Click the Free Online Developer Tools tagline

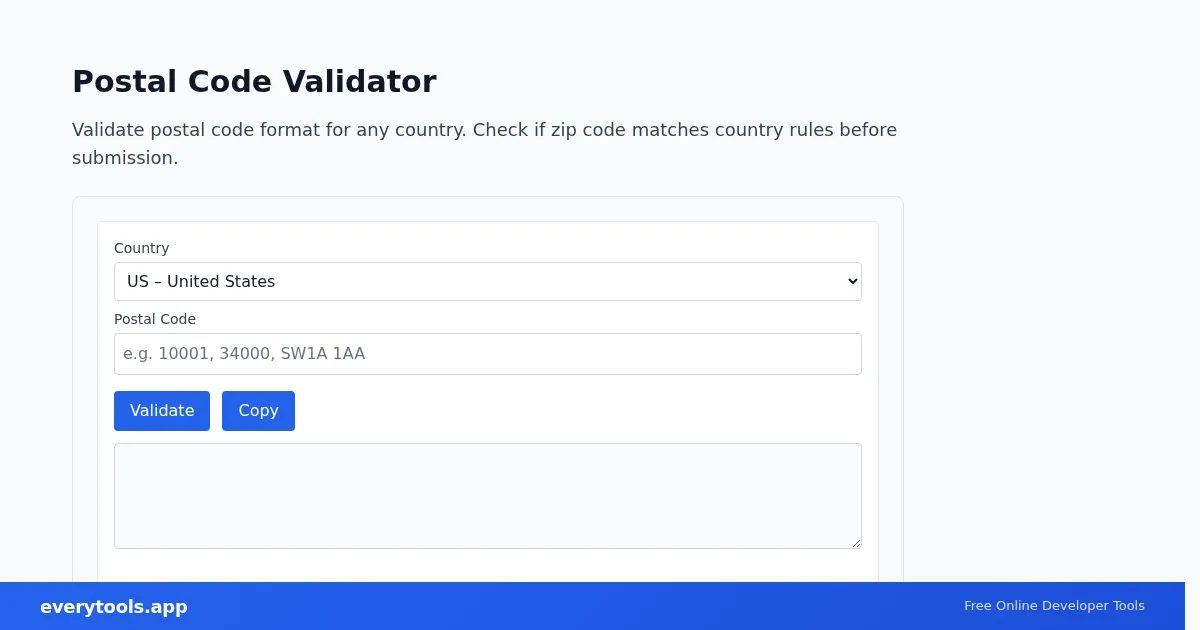(1054, 606)
